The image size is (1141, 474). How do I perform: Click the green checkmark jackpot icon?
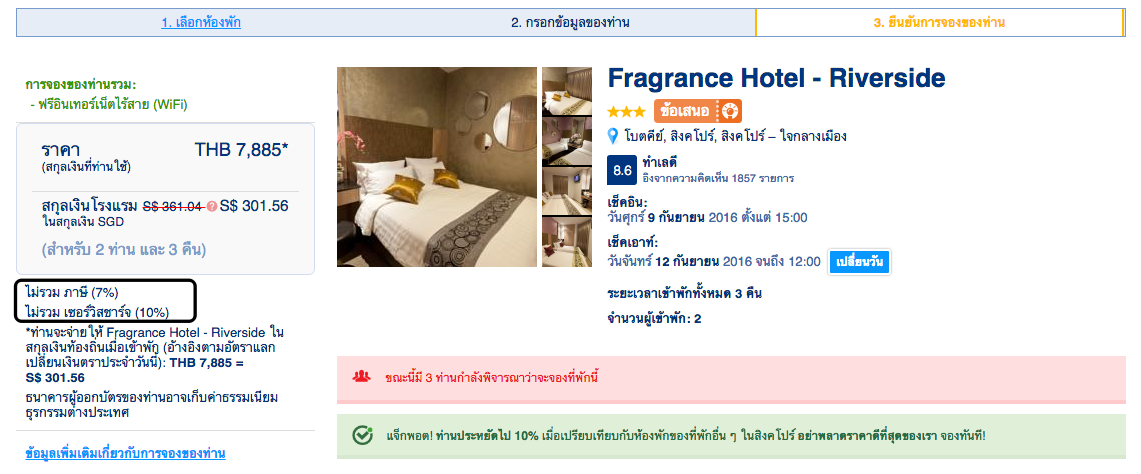click(362, 435)
